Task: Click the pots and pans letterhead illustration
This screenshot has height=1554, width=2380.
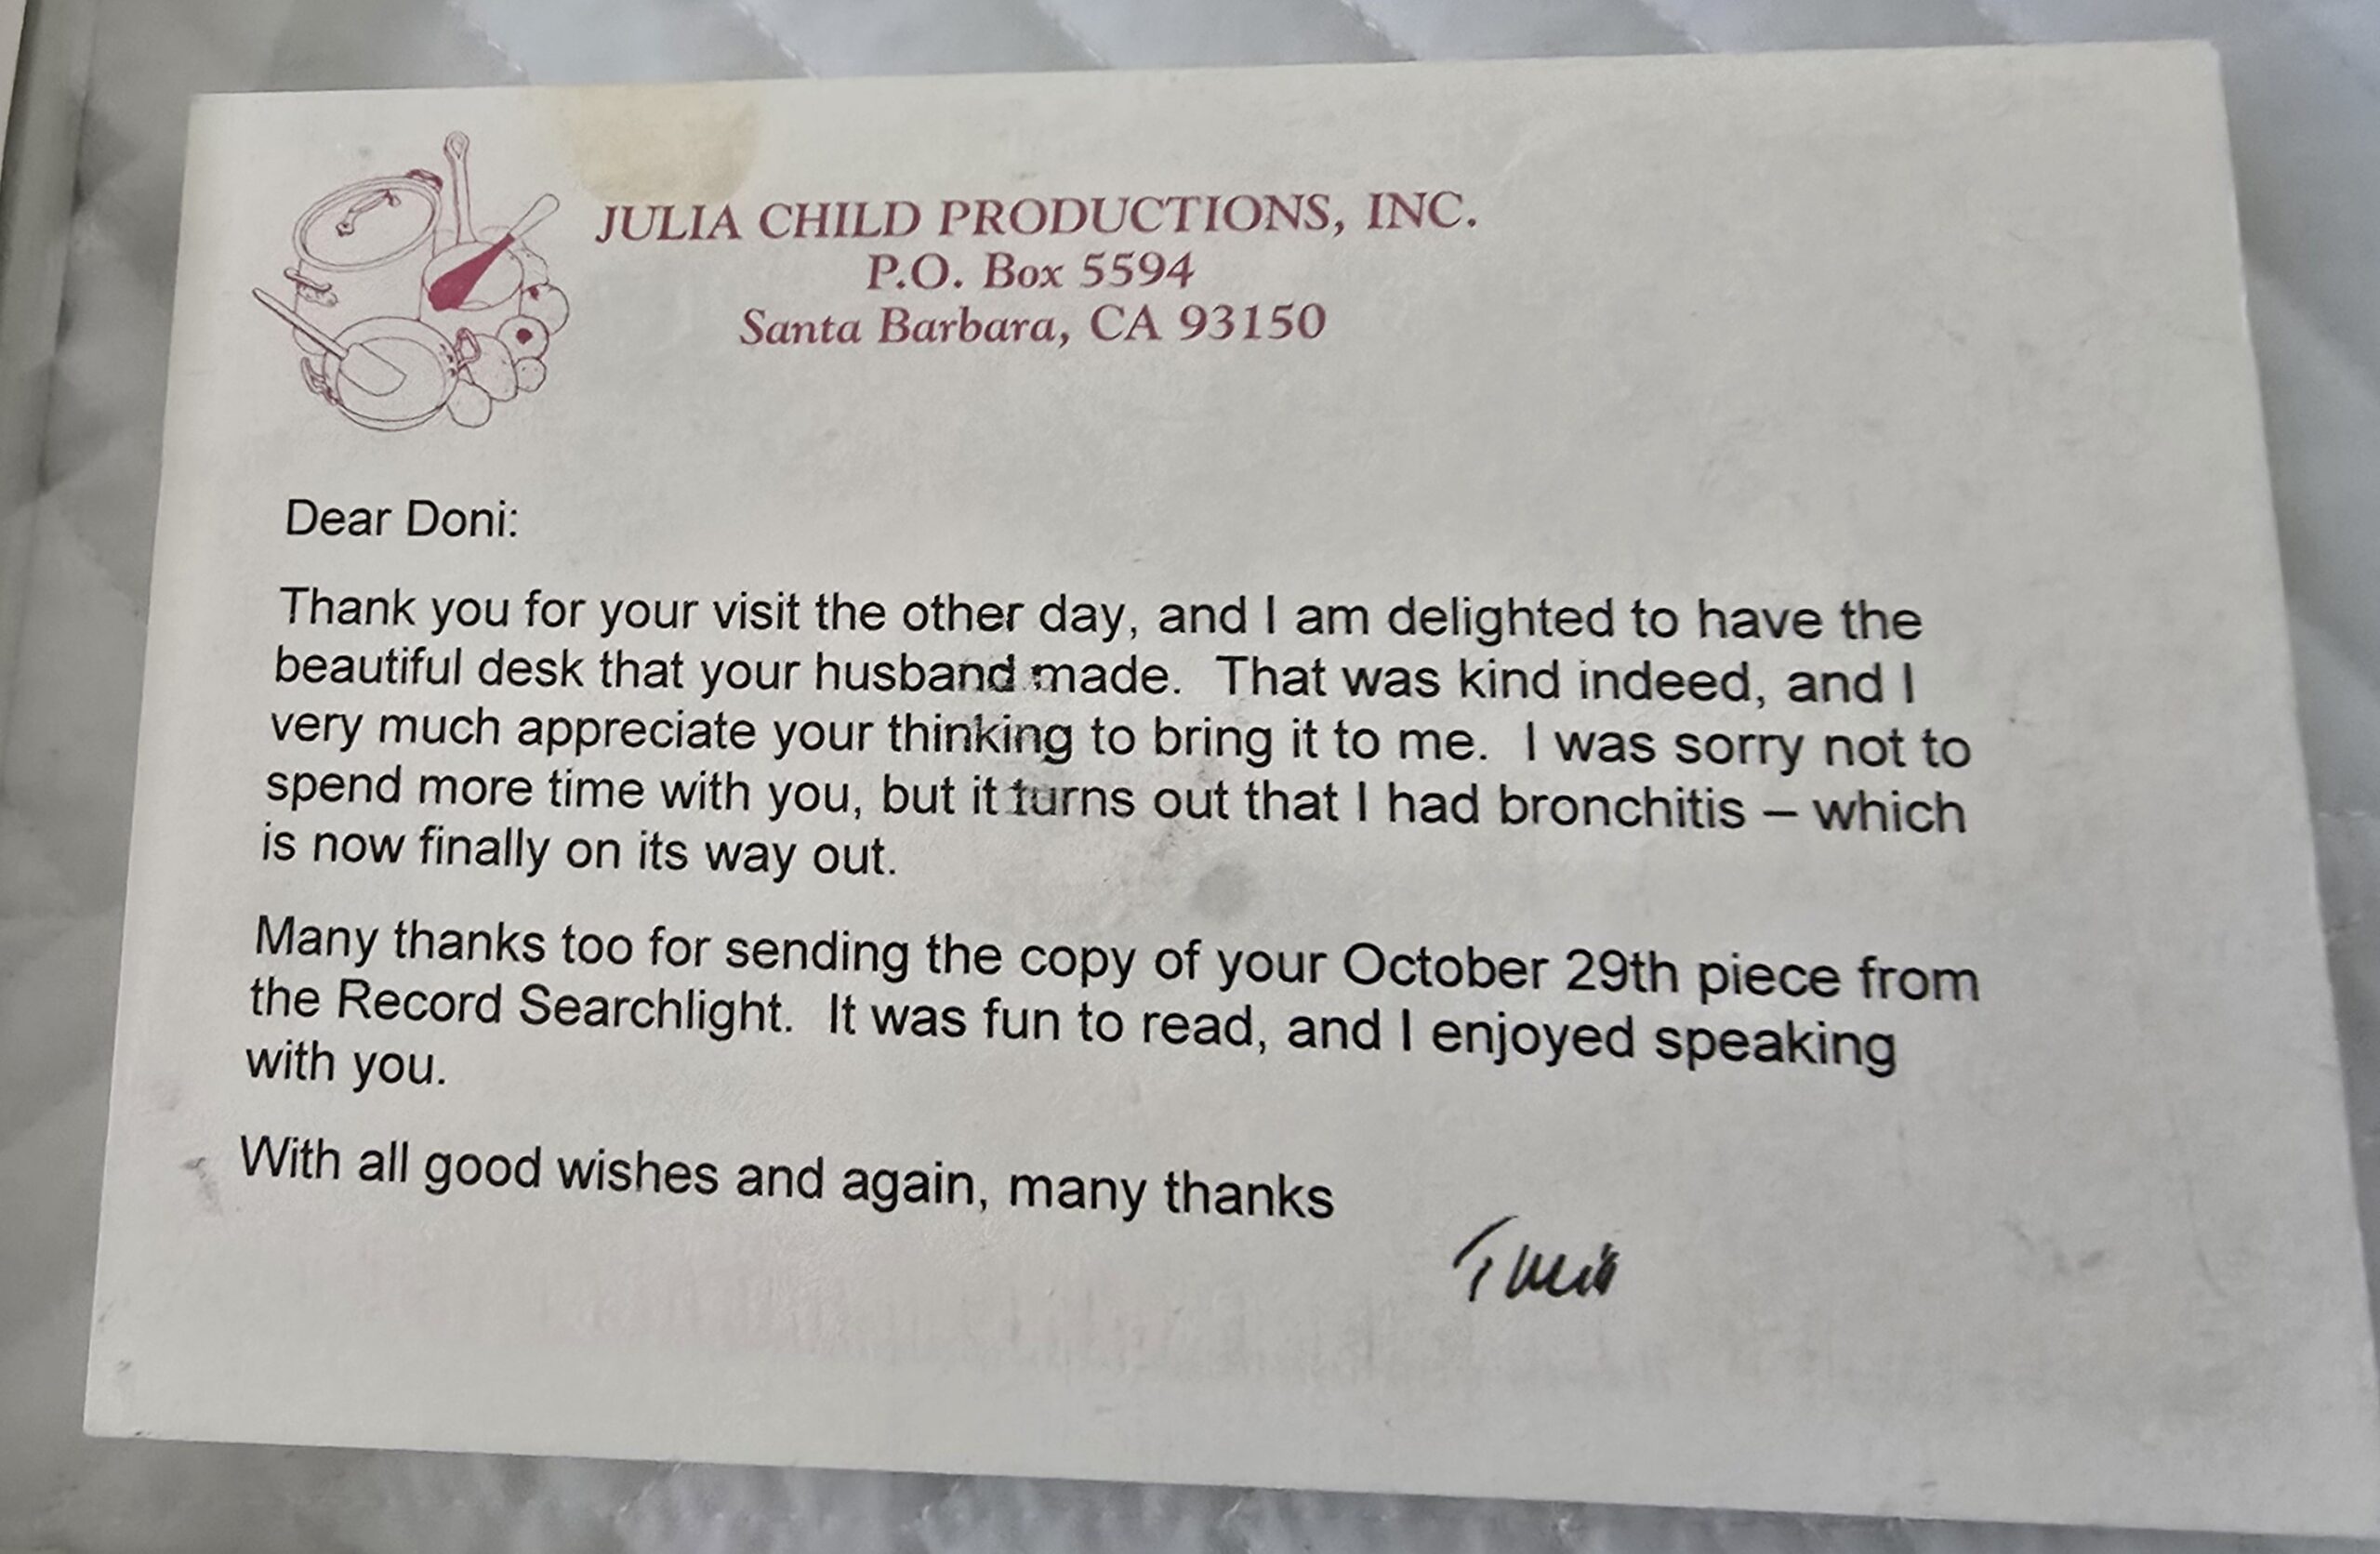Action: 410,285
